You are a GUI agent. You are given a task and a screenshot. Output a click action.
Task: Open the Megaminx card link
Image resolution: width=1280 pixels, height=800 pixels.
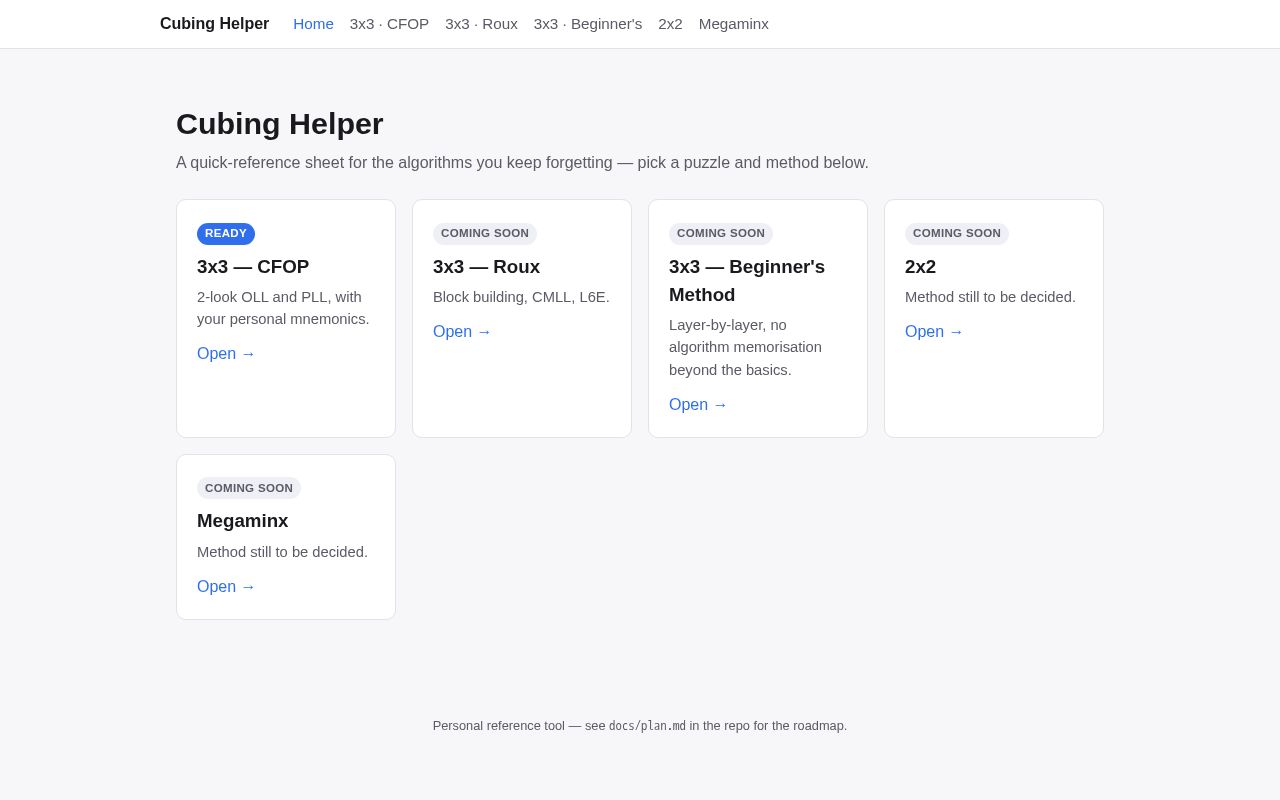tap(226, 587)
